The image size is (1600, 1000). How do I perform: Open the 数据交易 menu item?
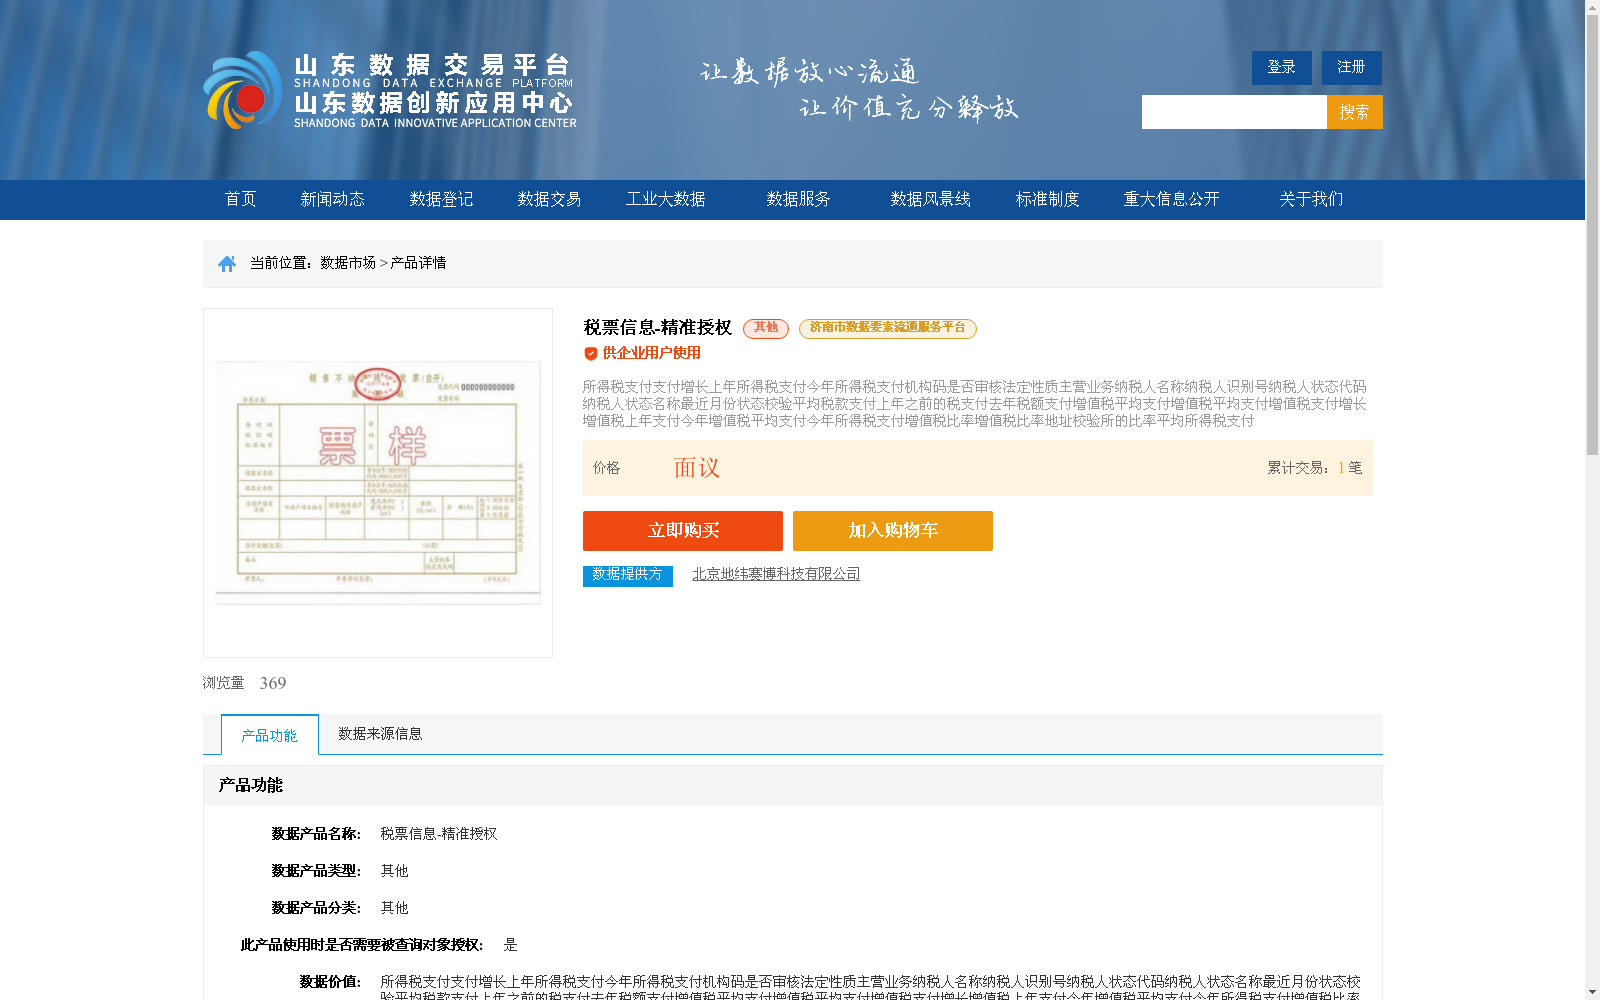[549, 199]
